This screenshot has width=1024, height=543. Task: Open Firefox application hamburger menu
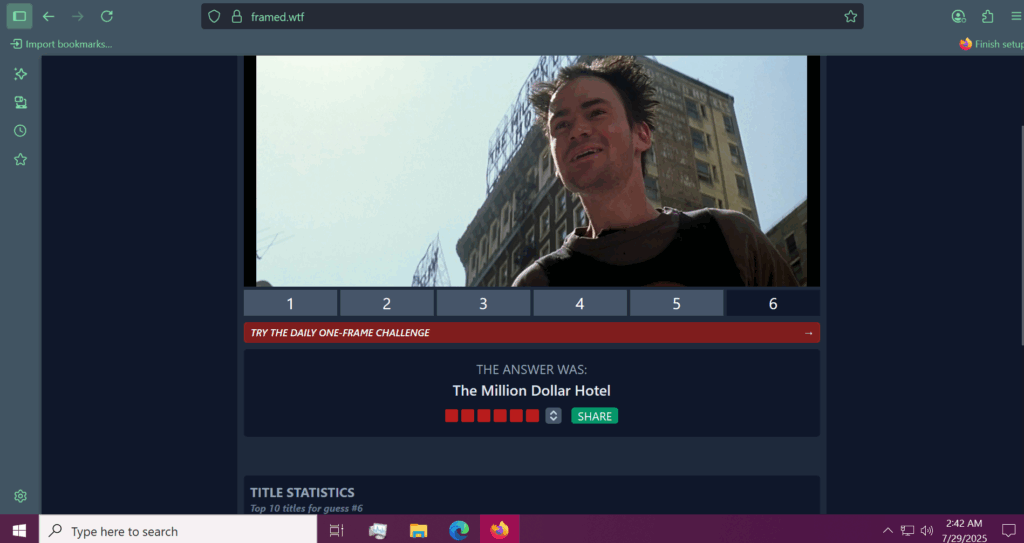[x=1016, y=16]
